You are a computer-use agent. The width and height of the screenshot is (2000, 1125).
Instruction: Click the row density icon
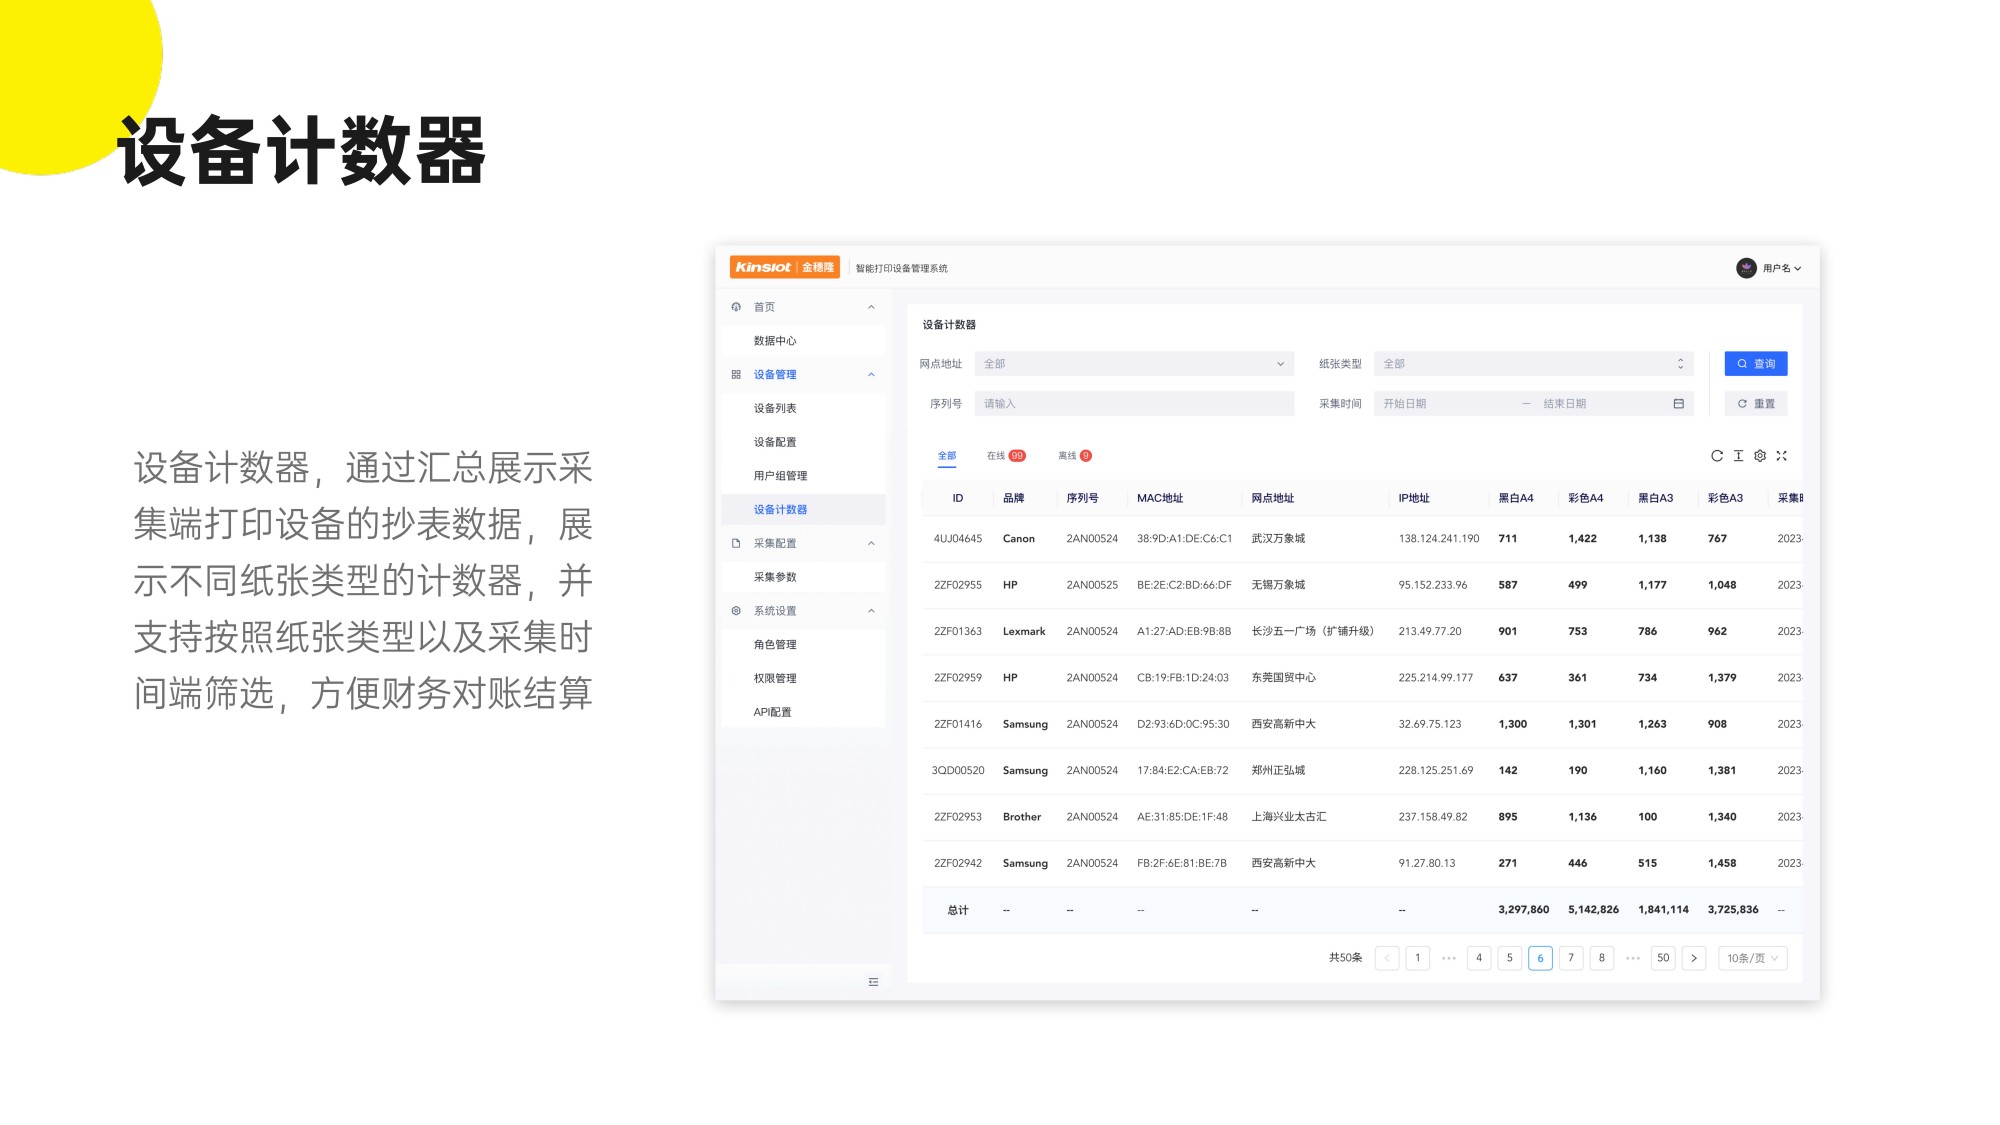[x=1738, y=456]
